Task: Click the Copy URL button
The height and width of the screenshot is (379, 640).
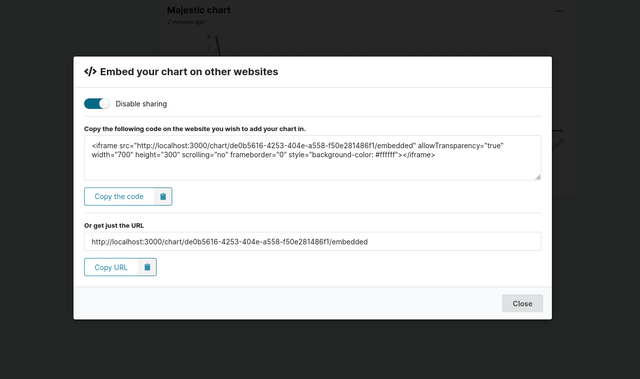Action: [120, 267]
